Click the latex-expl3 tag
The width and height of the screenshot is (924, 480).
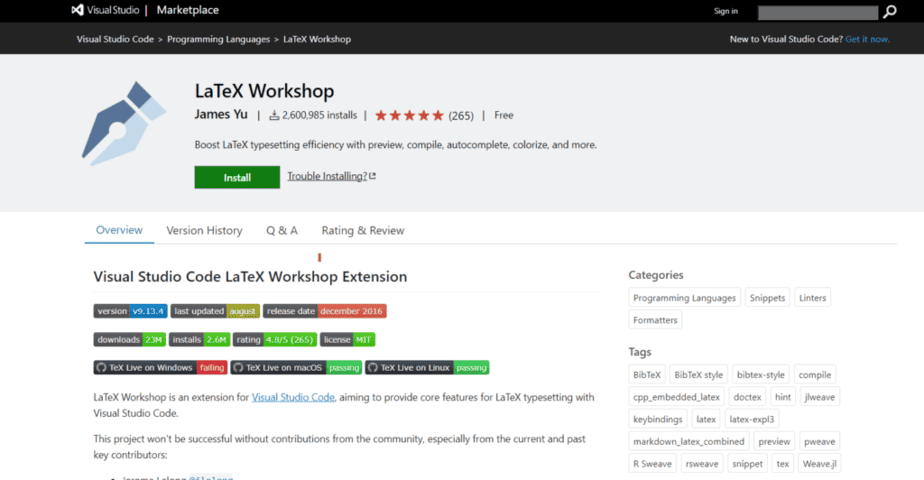[x=752, y=419]
